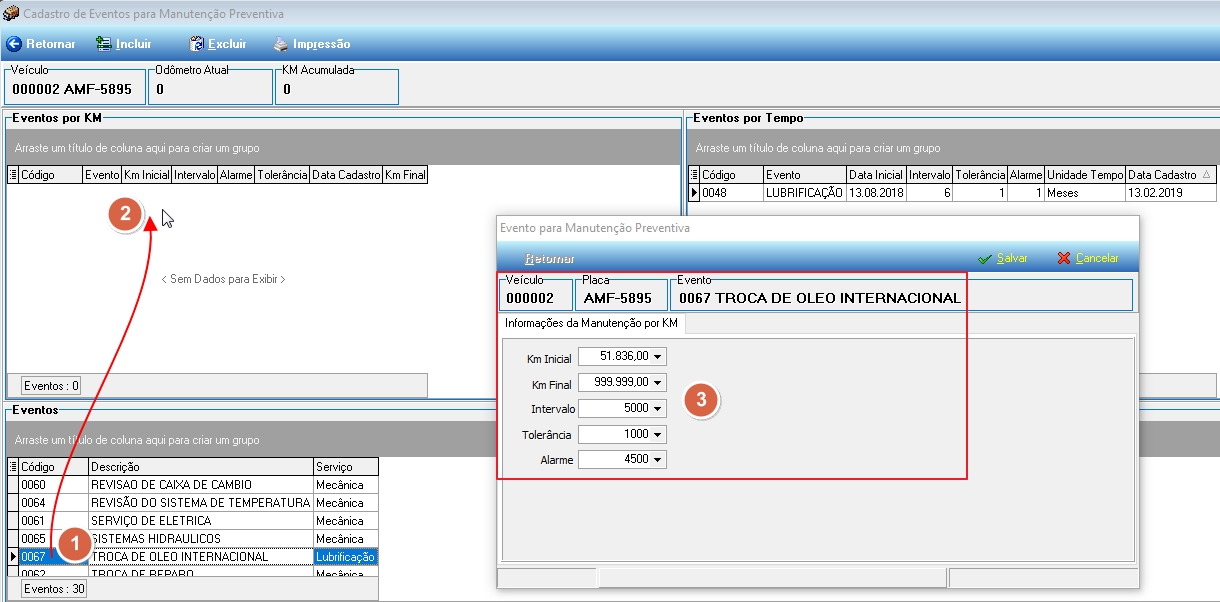Select row REVISÃO DO SISTEMA DE TEMPERATURA
This screenshot has height=602, width=1220.
point(193,503)
